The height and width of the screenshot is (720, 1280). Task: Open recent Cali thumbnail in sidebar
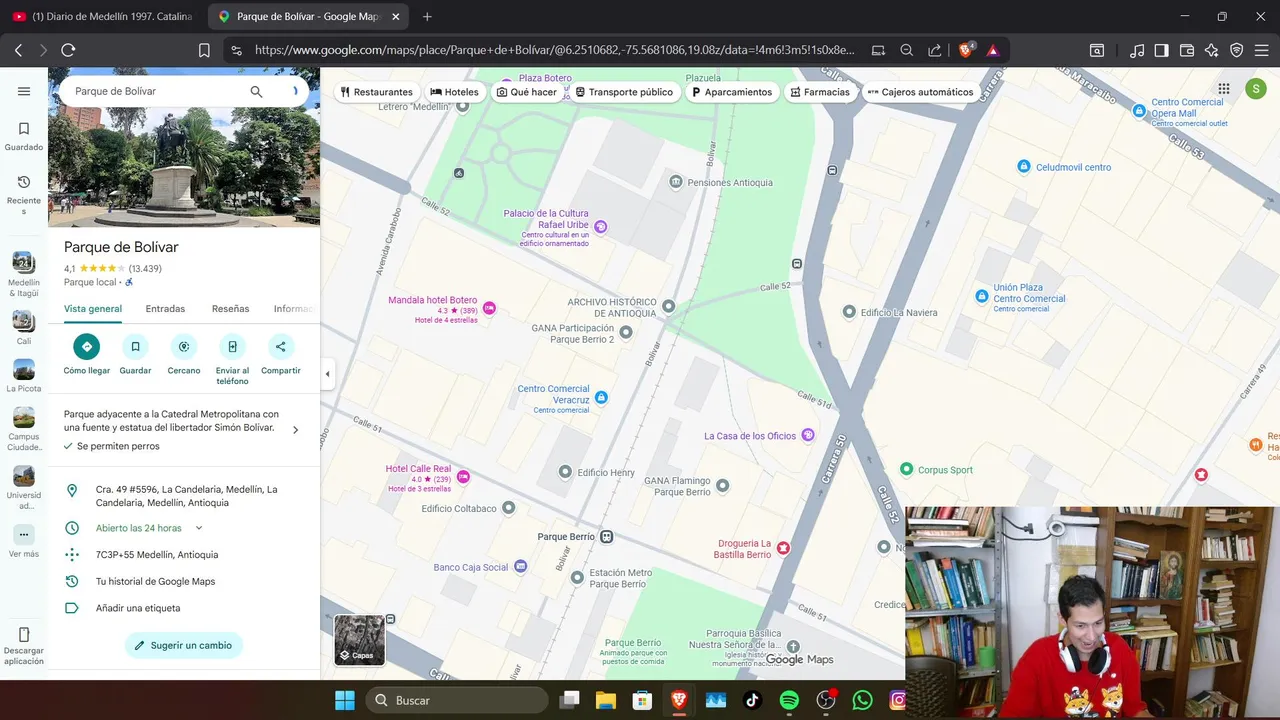point(24,321)
